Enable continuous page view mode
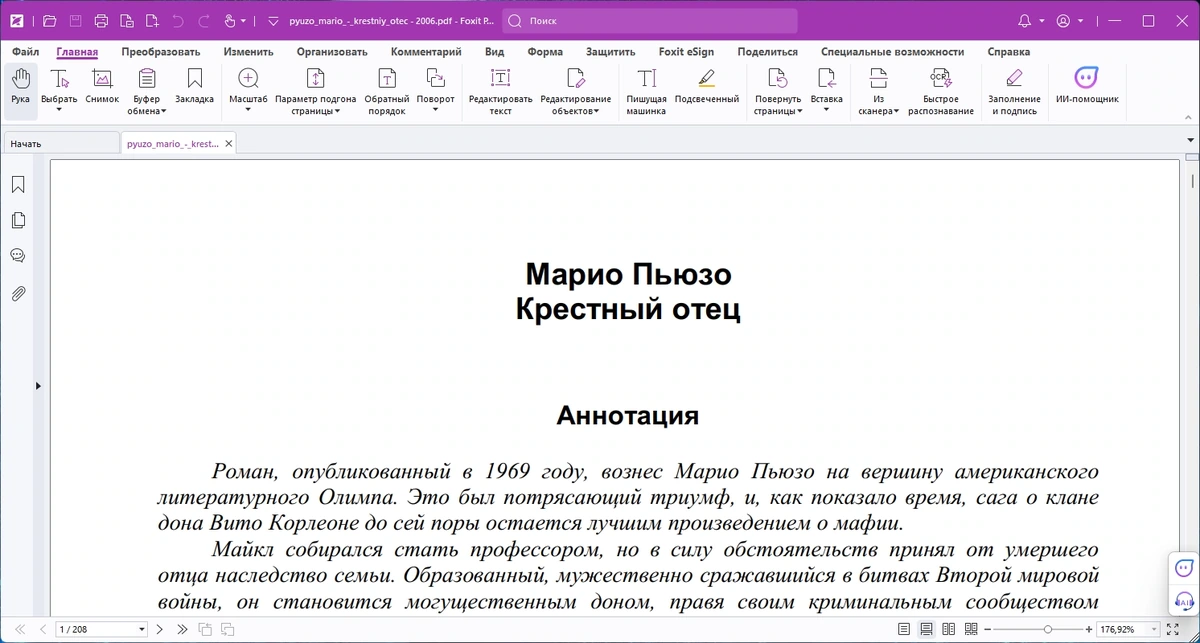This screenshot has height=643, width=1200. pyautogui.click(x=926, y=630)
